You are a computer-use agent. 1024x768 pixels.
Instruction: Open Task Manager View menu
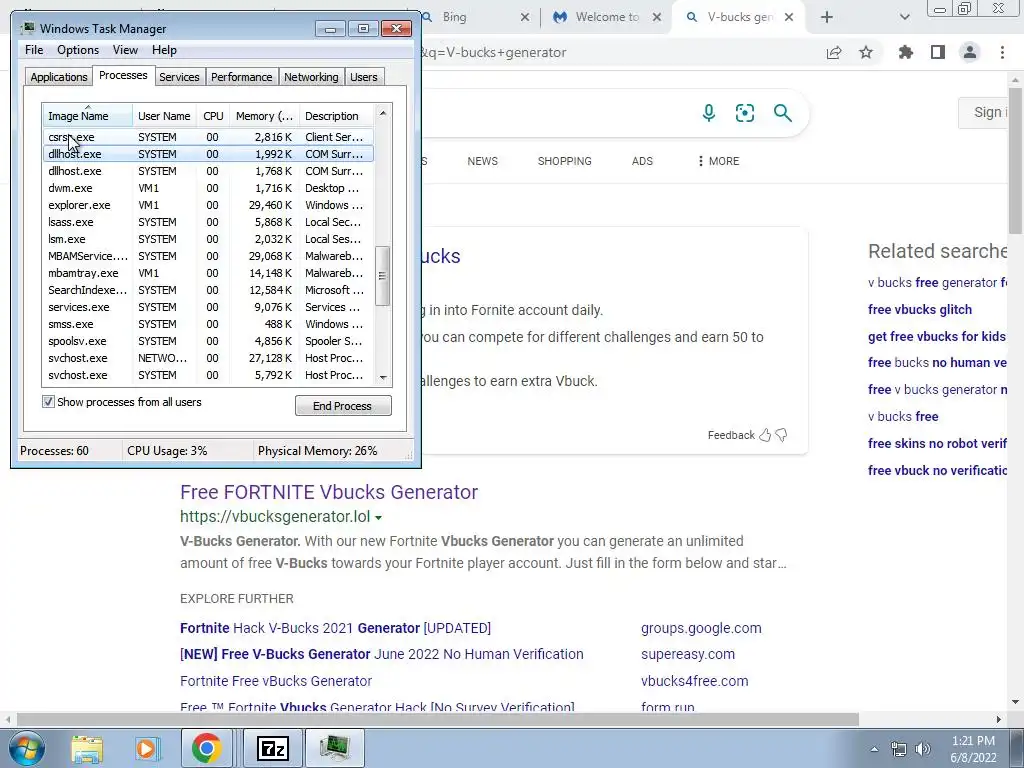pyautogui.click(x=125, y=50)
